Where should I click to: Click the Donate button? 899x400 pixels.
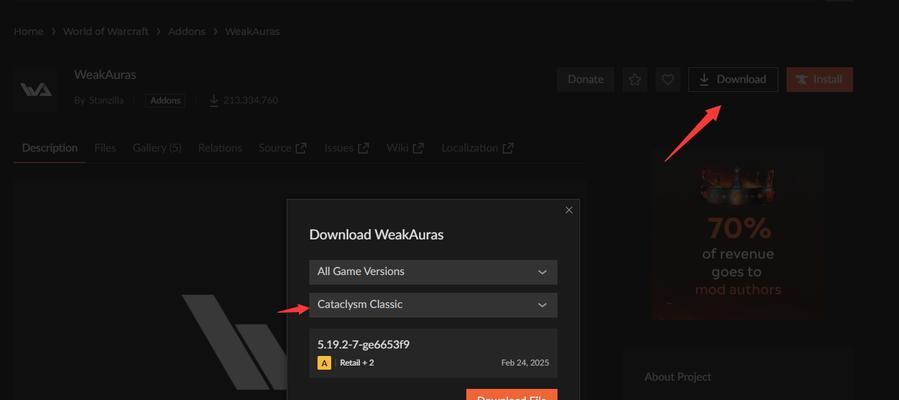[x=585, y=80]
